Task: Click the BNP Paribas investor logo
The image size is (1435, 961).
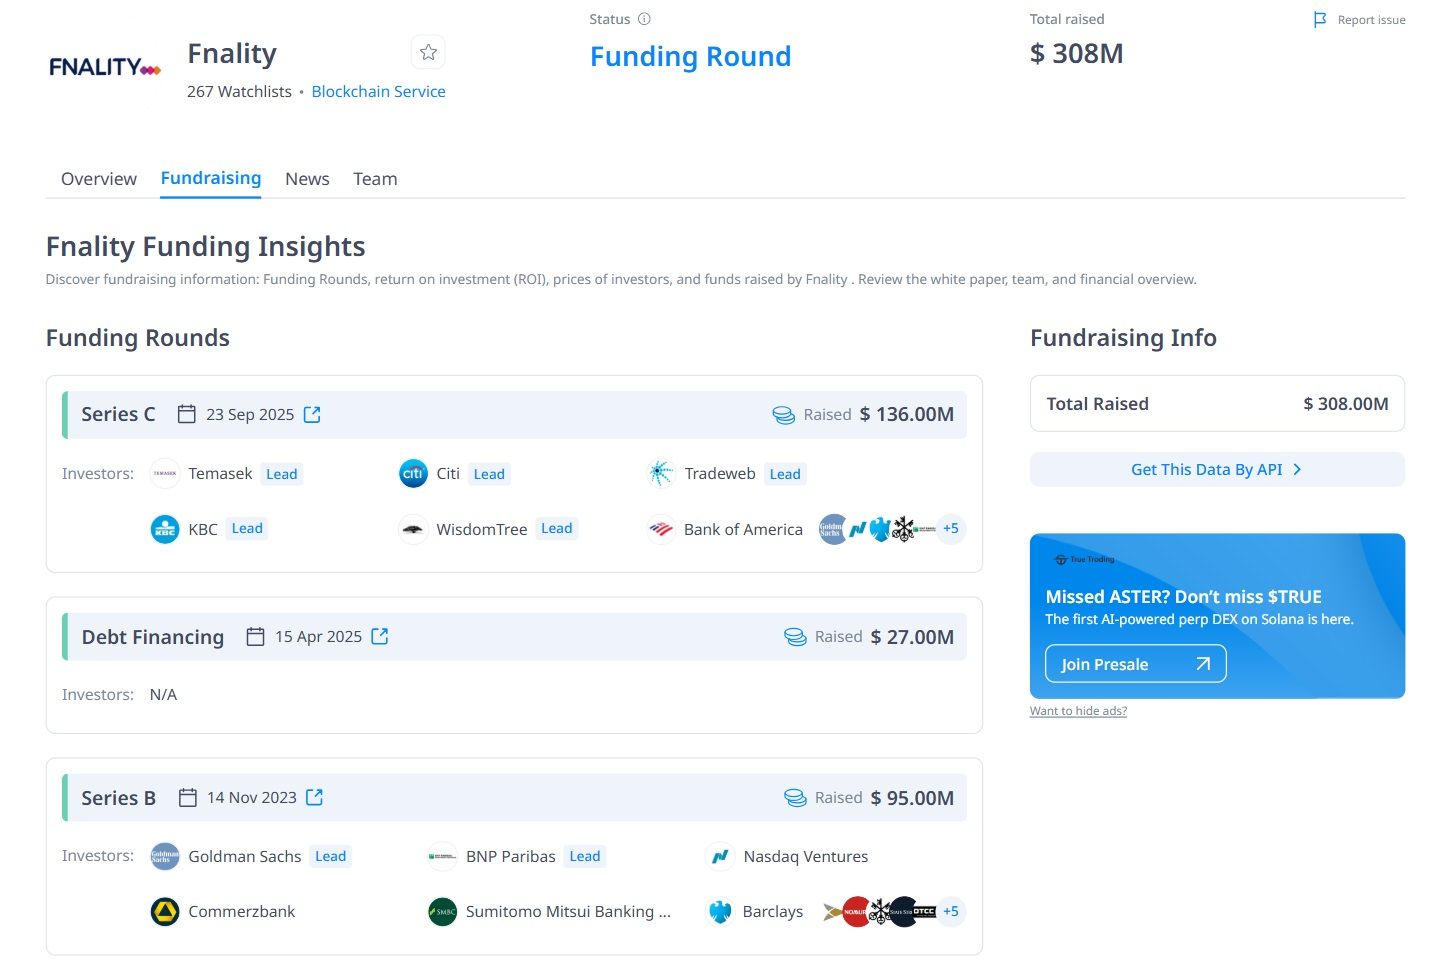Action: [442, 856]
